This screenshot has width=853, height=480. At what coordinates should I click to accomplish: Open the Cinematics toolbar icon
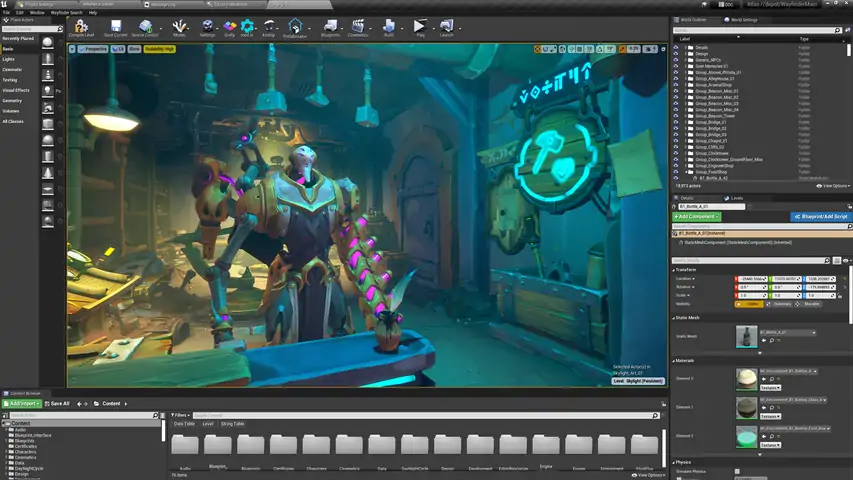click(358, 27)
